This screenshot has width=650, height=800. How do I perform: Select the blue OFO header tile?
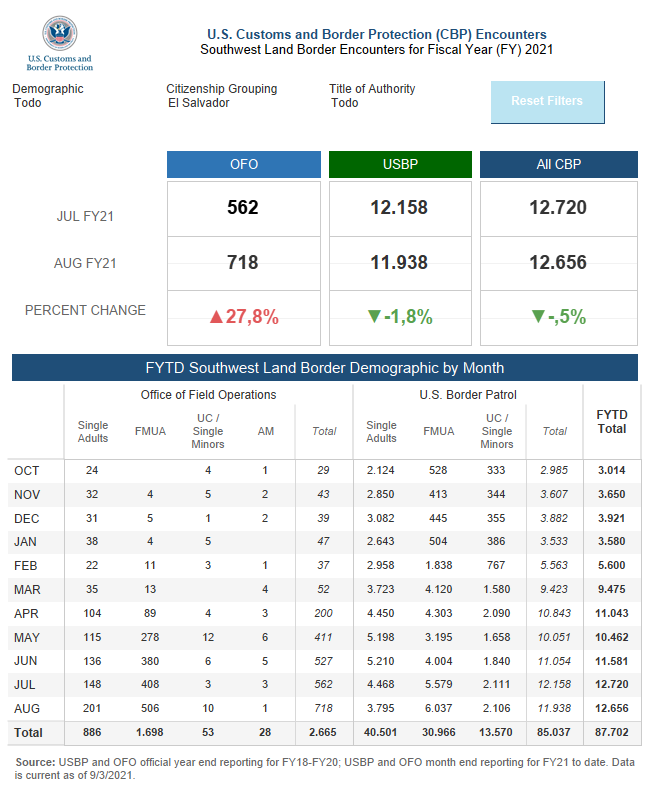coord(243,164)
